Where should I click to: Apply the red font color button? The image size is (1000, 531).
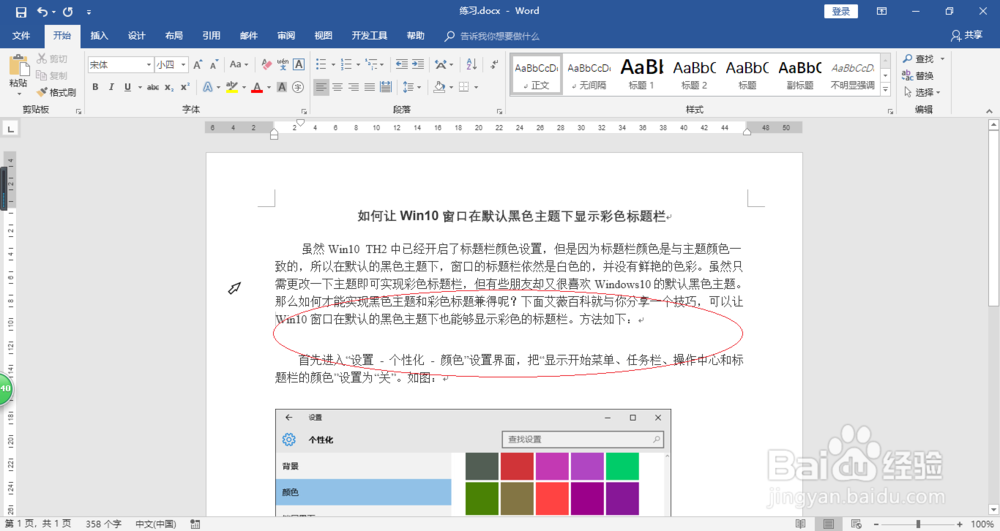(x=257, y=87)
